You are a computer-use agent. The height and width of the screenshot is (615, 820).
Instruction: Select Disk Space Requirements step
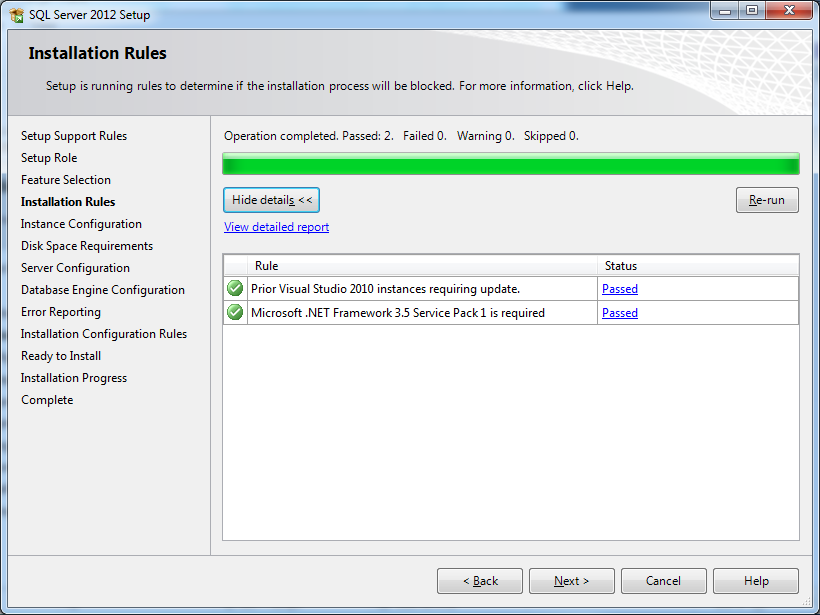point(87,246)
